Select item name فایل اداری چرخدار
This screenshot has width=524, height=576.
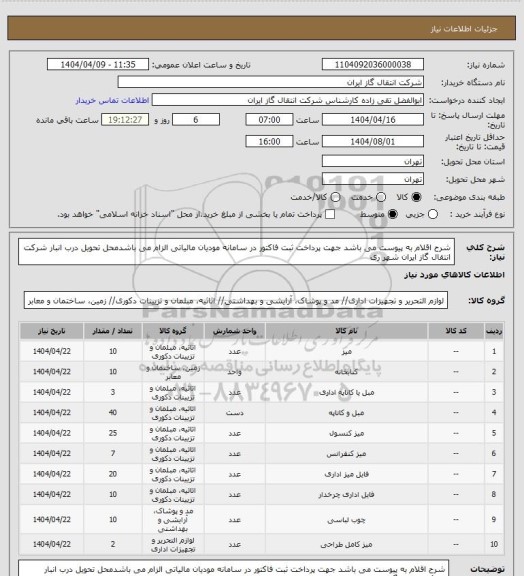[x=346, y=494]
